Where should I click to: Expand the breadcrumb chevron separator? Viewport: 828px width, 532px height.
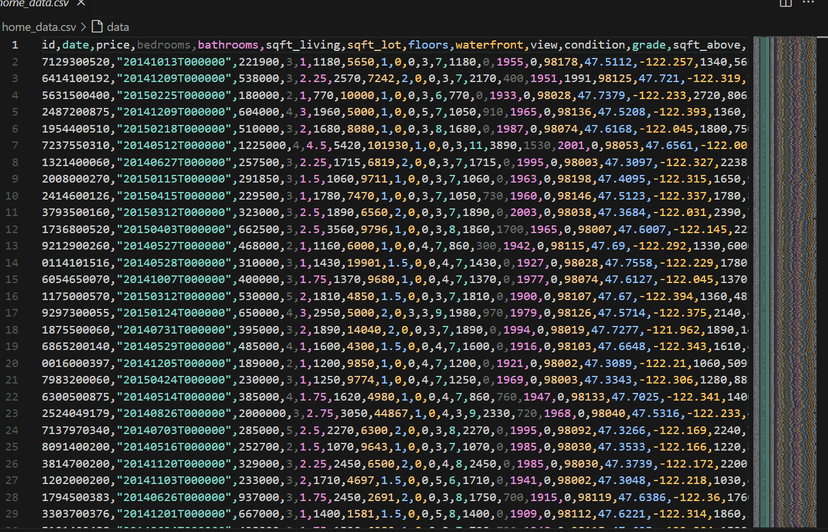(x=83, y=27)
